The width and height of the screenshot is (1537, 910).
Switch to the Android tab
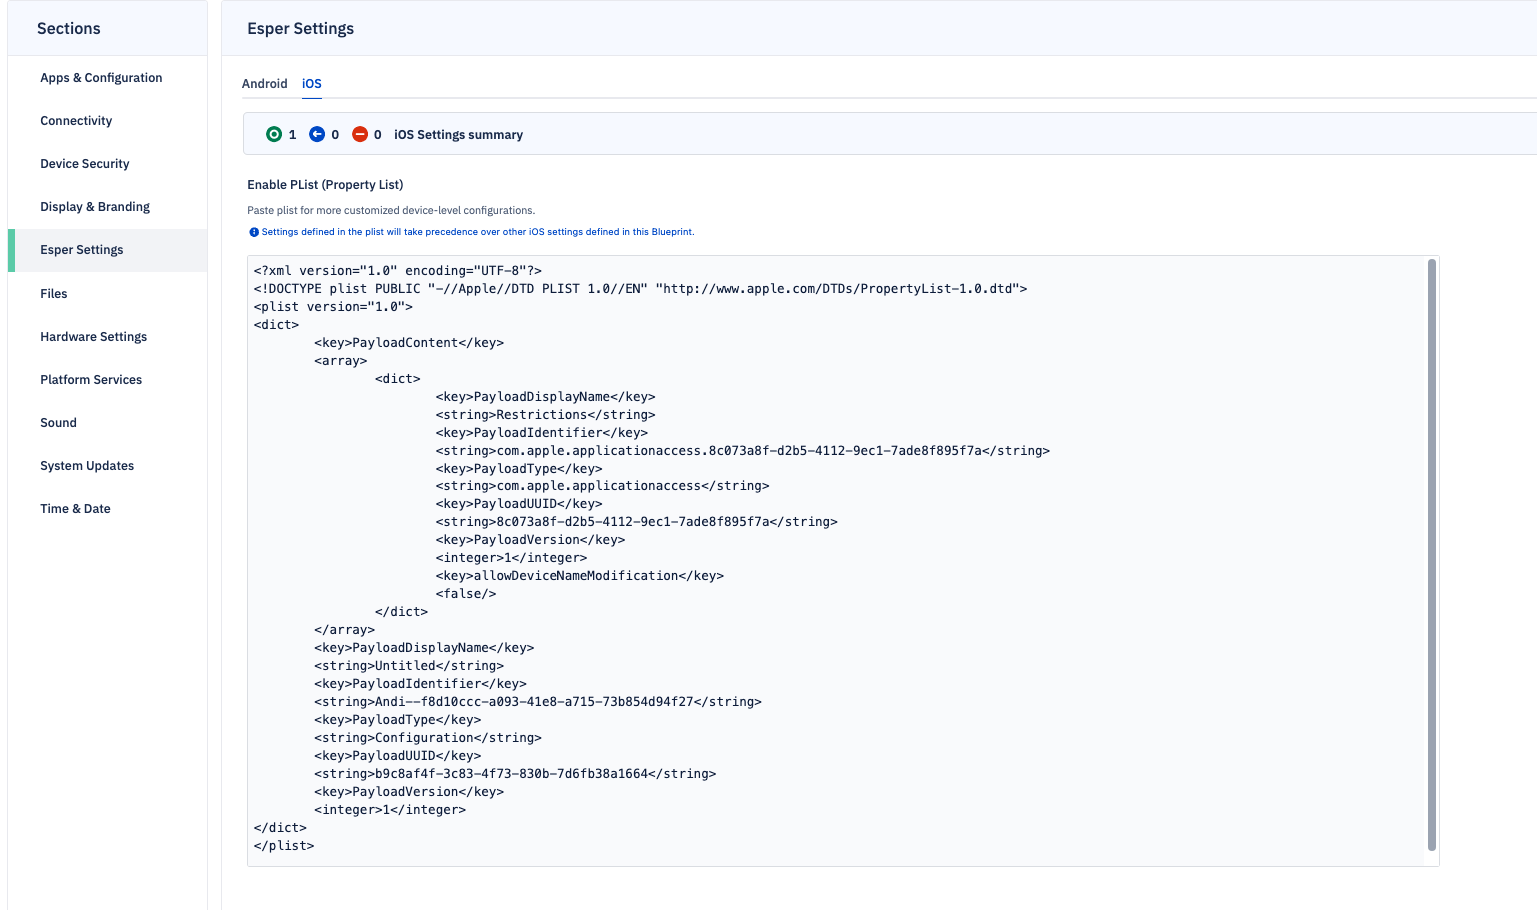tap(265, 84)
